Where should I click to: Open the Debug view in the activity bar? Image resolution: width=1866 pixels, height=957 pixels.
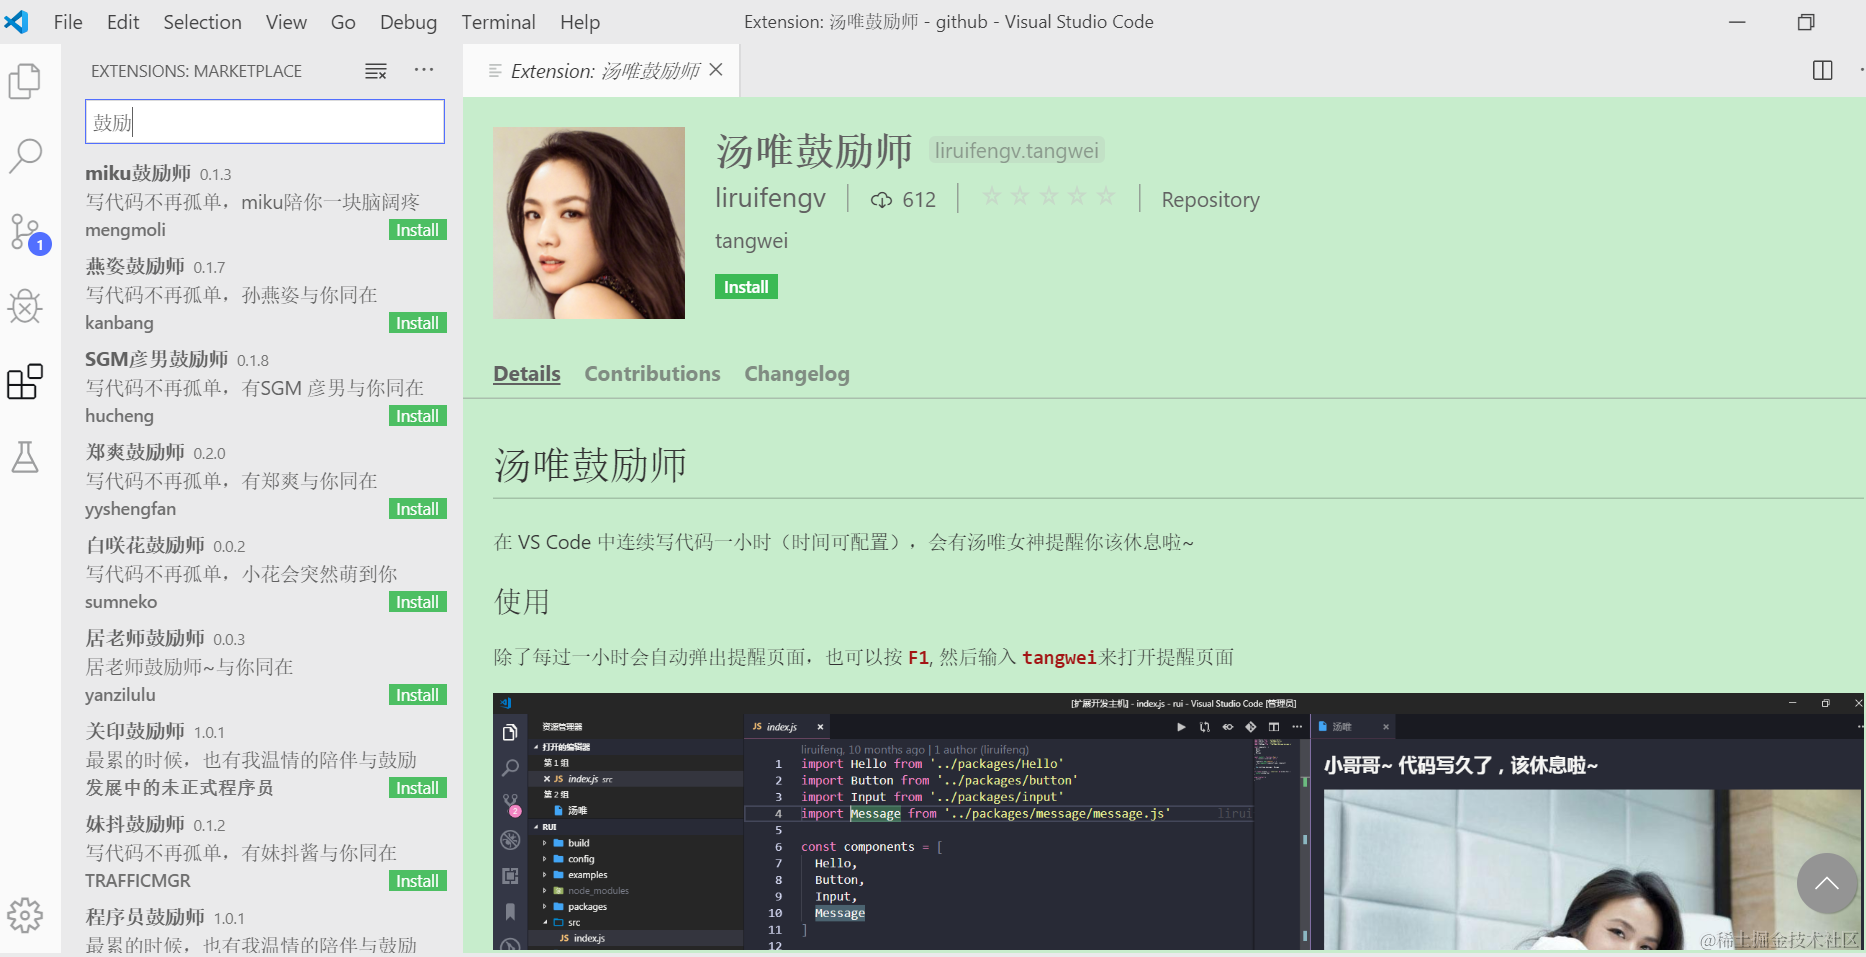[25, 307]
